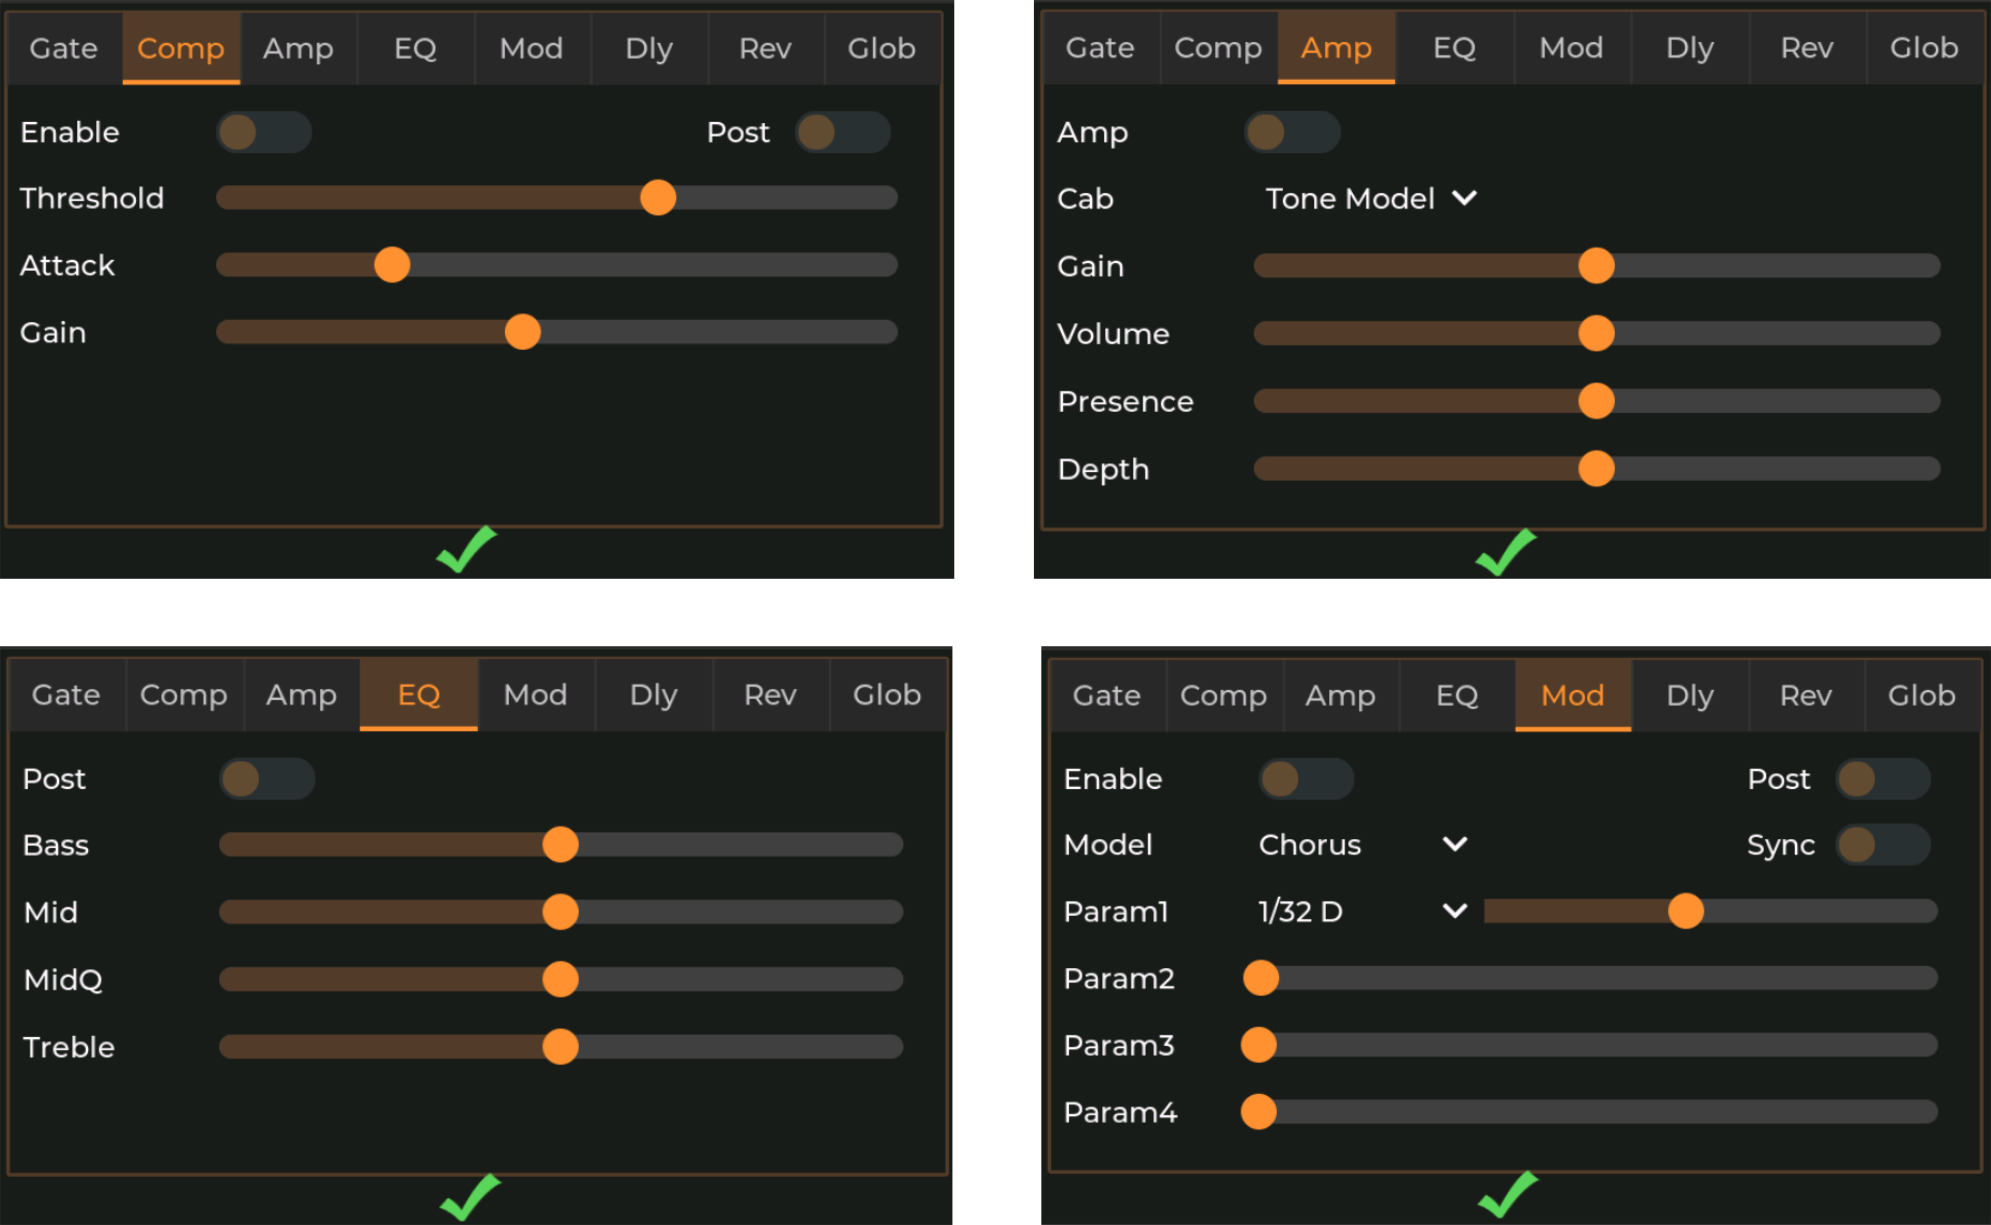The height and width of the screenshot is (1225, 1991).
Task: Click the Param2 slider handle
Action: pos(1261,978)
